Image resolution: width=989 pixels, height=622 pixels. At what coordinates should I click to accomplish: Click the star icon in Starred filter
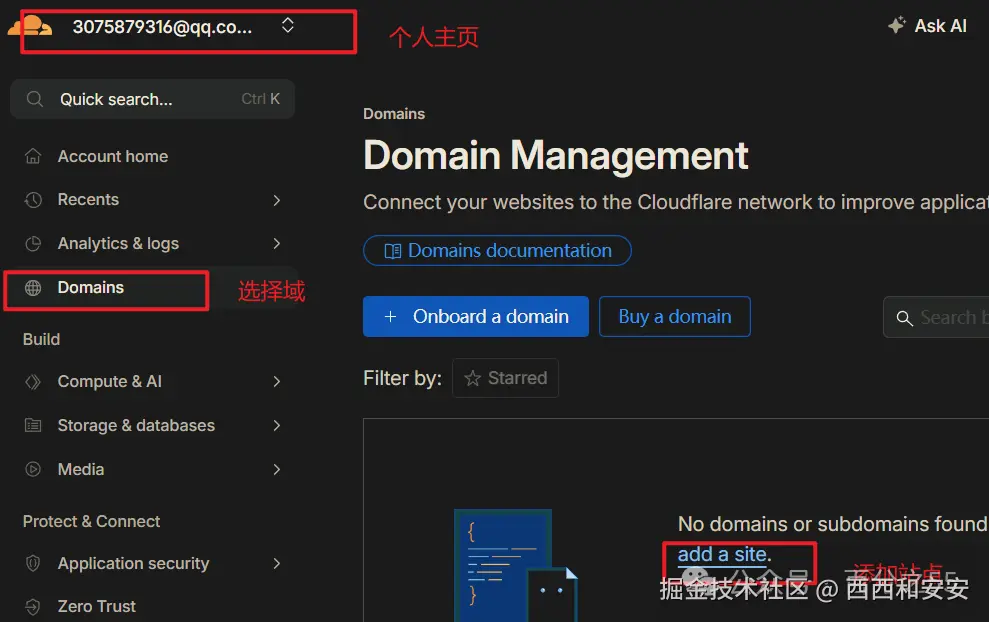[472, 378]
